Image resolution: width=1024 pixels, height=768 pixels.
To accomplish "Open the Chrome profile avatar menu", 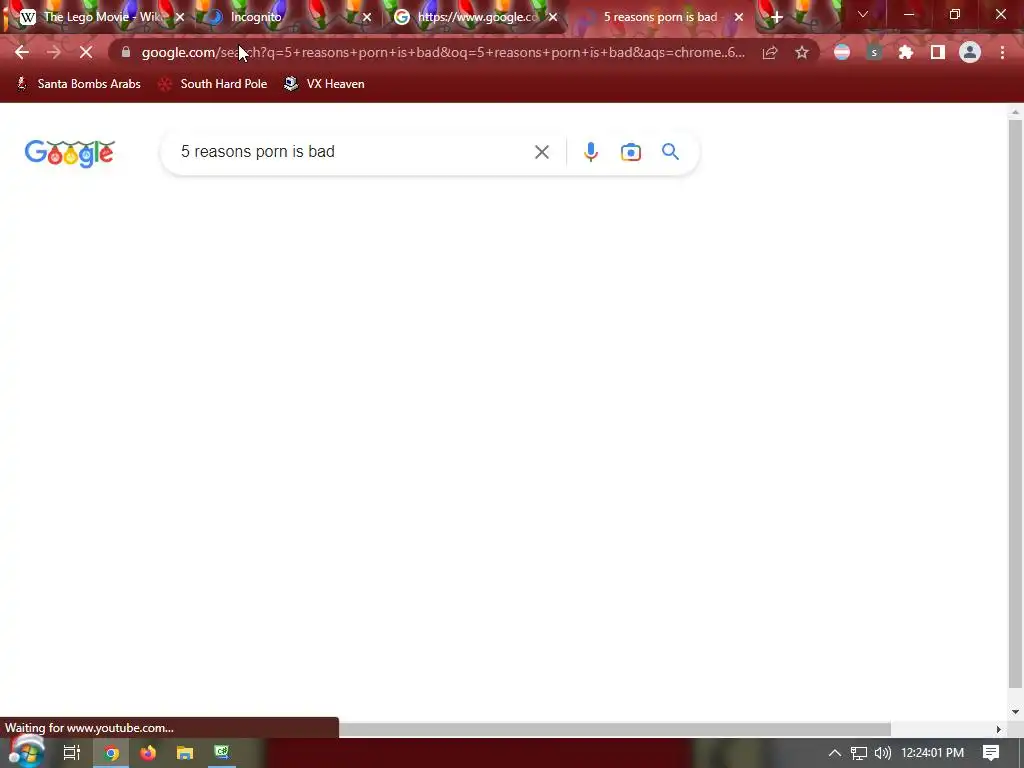I will pyautogui.click(x=970, y=52).
